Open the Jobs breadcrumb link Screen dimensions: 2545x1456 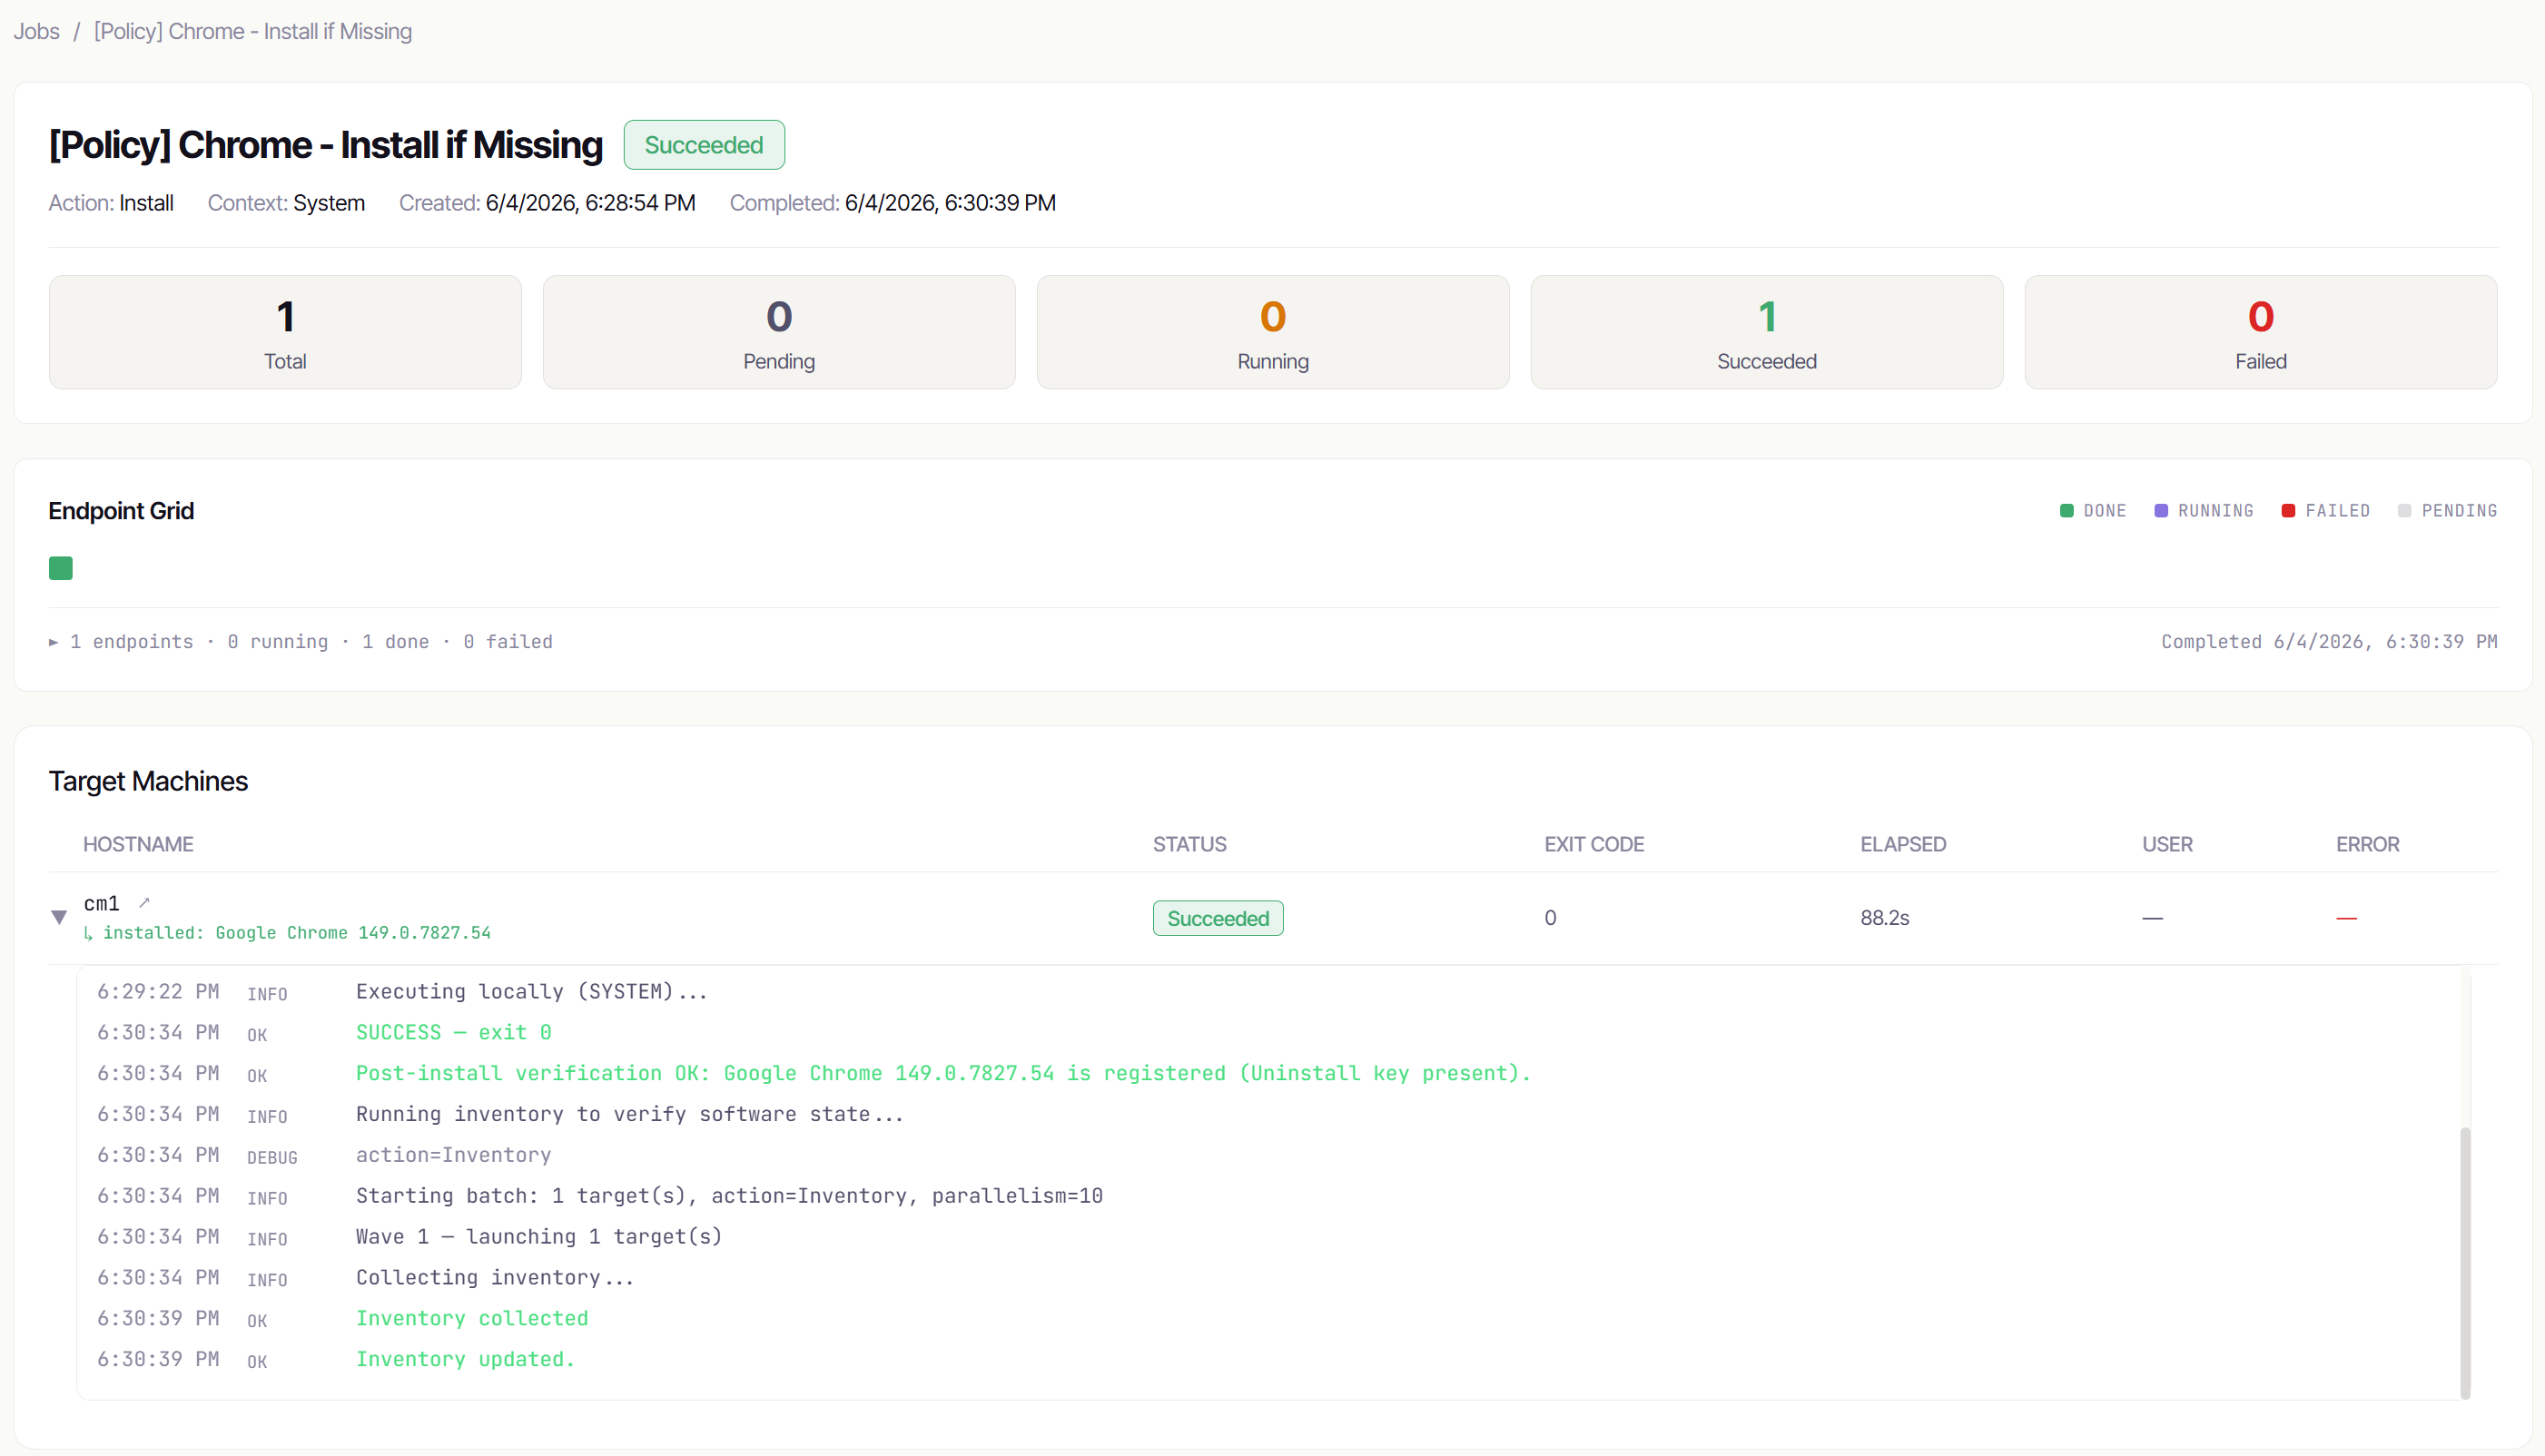pos(36,31)
